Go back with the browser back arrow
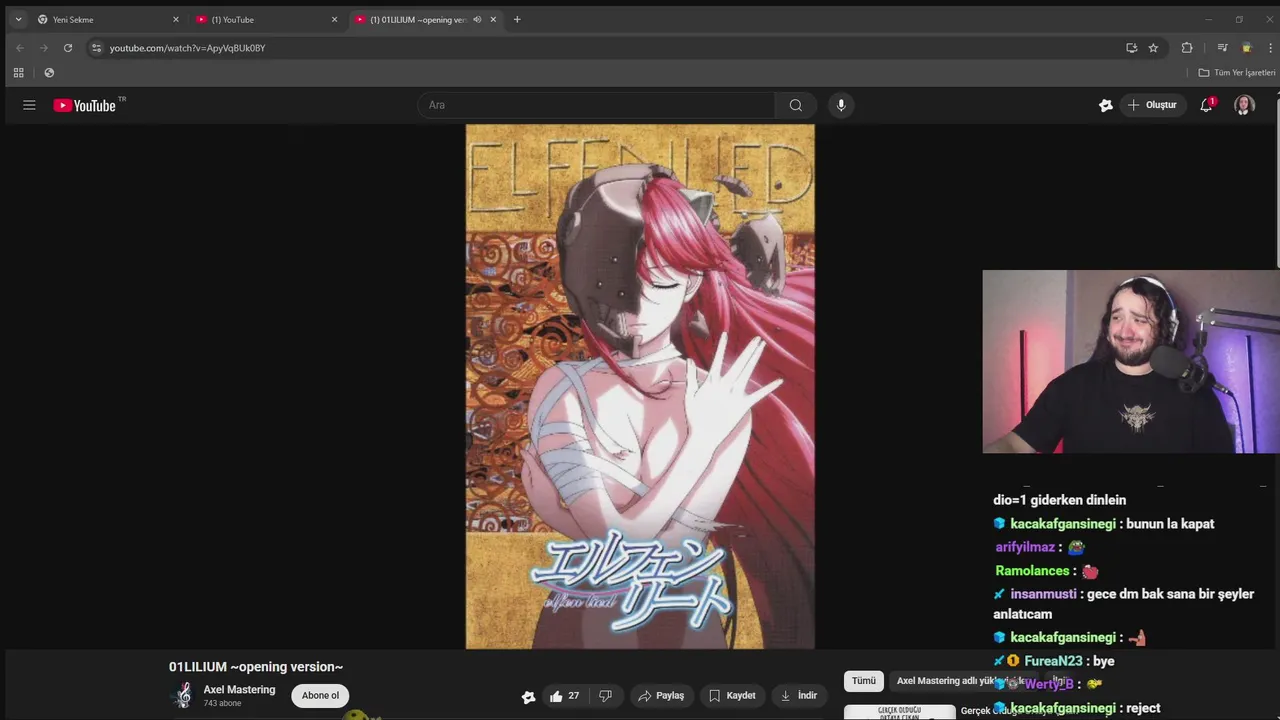The height and width of the screenshot is (720, 1280). point(19,48)
